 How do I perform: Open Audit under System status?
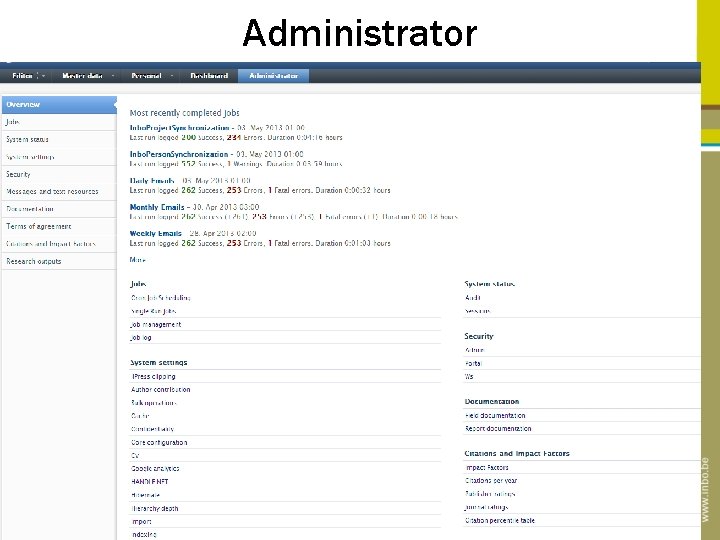coord(472,298)
